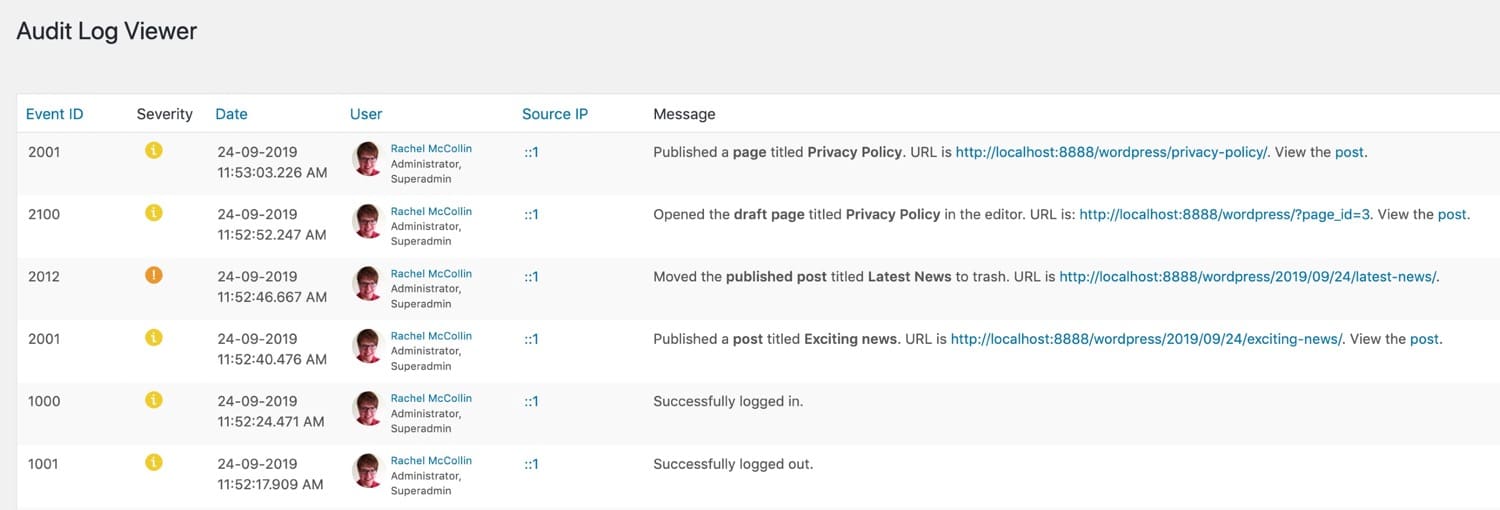Screen dimensions: 1500x510
Task: Click severity icon for Exciting news event
Action: [153, 337]
